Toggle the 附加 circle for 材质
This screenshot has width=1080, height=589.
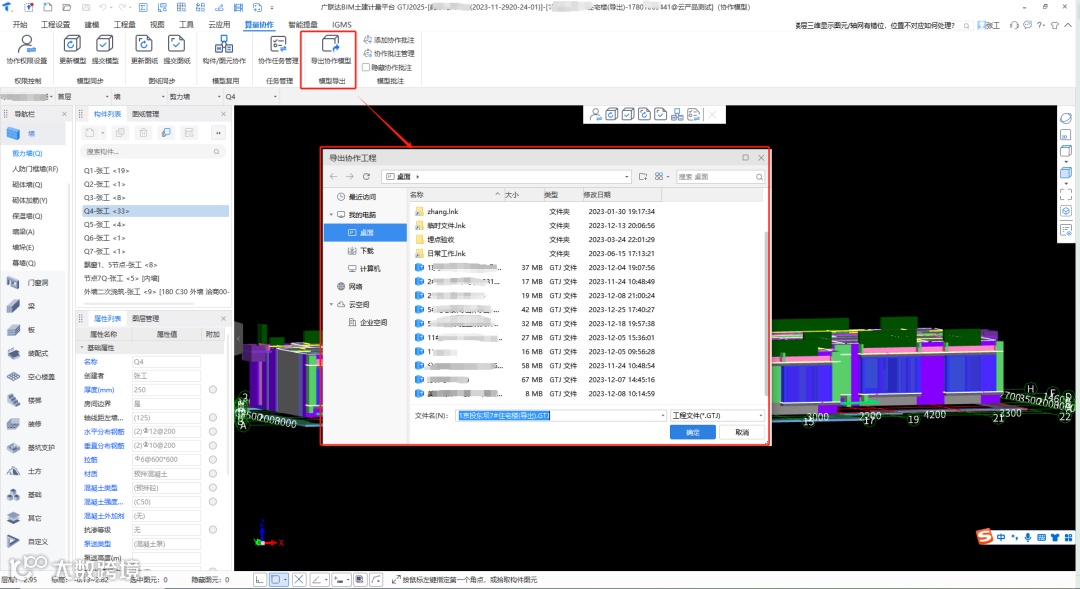(x=213, y=474)
